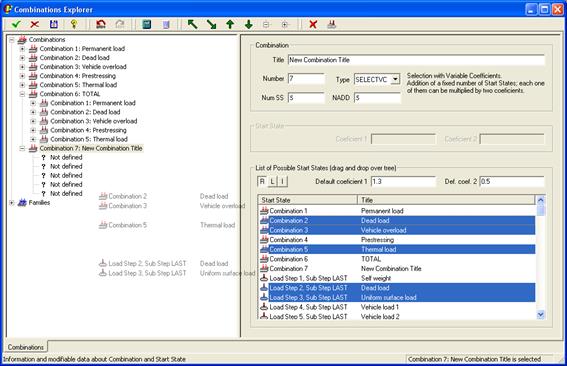
Task: Select Combination 2: Dead load under TOTAL
Action: point(85,112)
